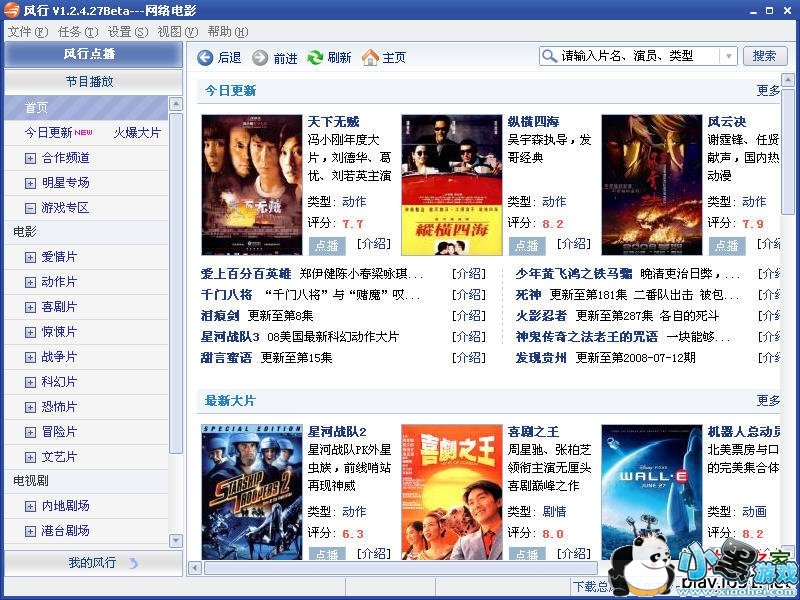Expand the 合作频道 tree node
800x600 pixels.
pyautogui.click(x=30, y=158)
